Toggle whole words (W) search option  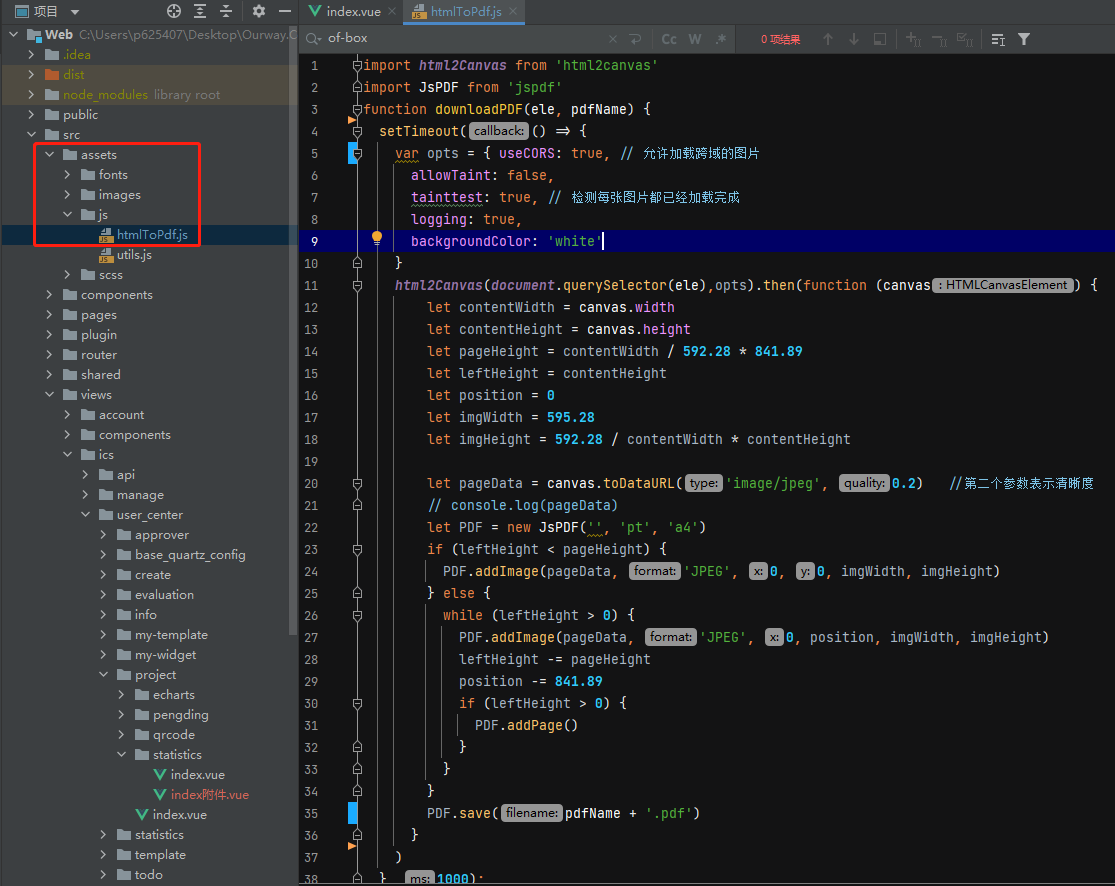point(695,39)
